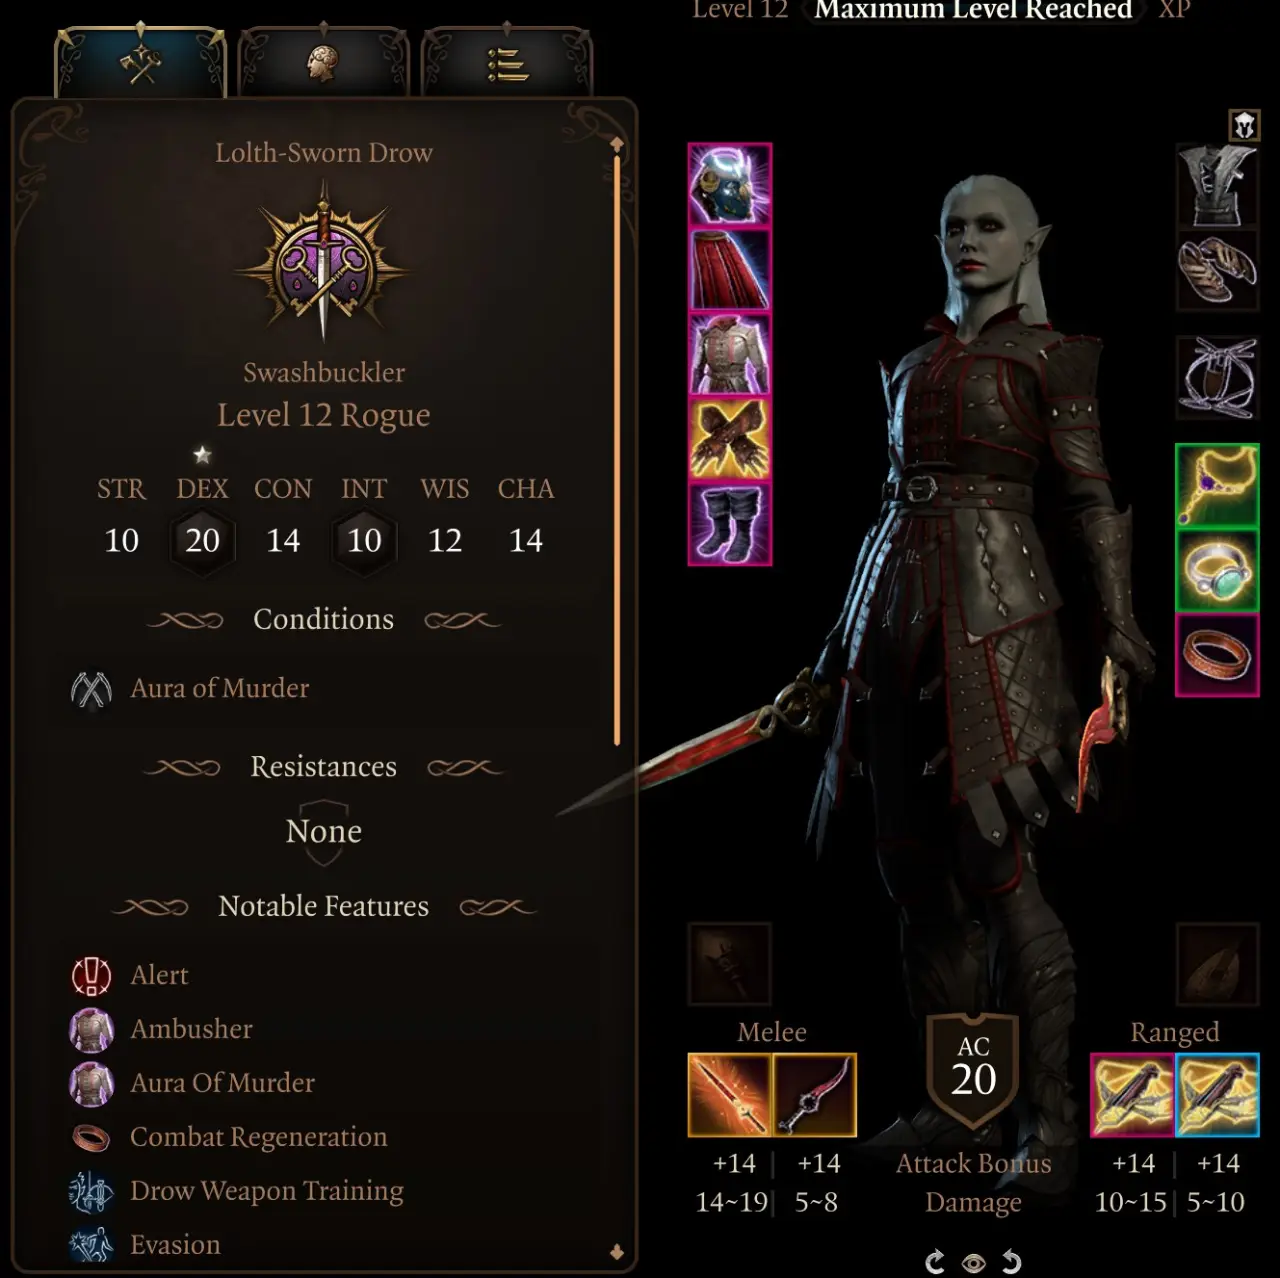The image size is (1280, 1278).
Task: Click scroll down arrow on character panel
Action: 617,1252
